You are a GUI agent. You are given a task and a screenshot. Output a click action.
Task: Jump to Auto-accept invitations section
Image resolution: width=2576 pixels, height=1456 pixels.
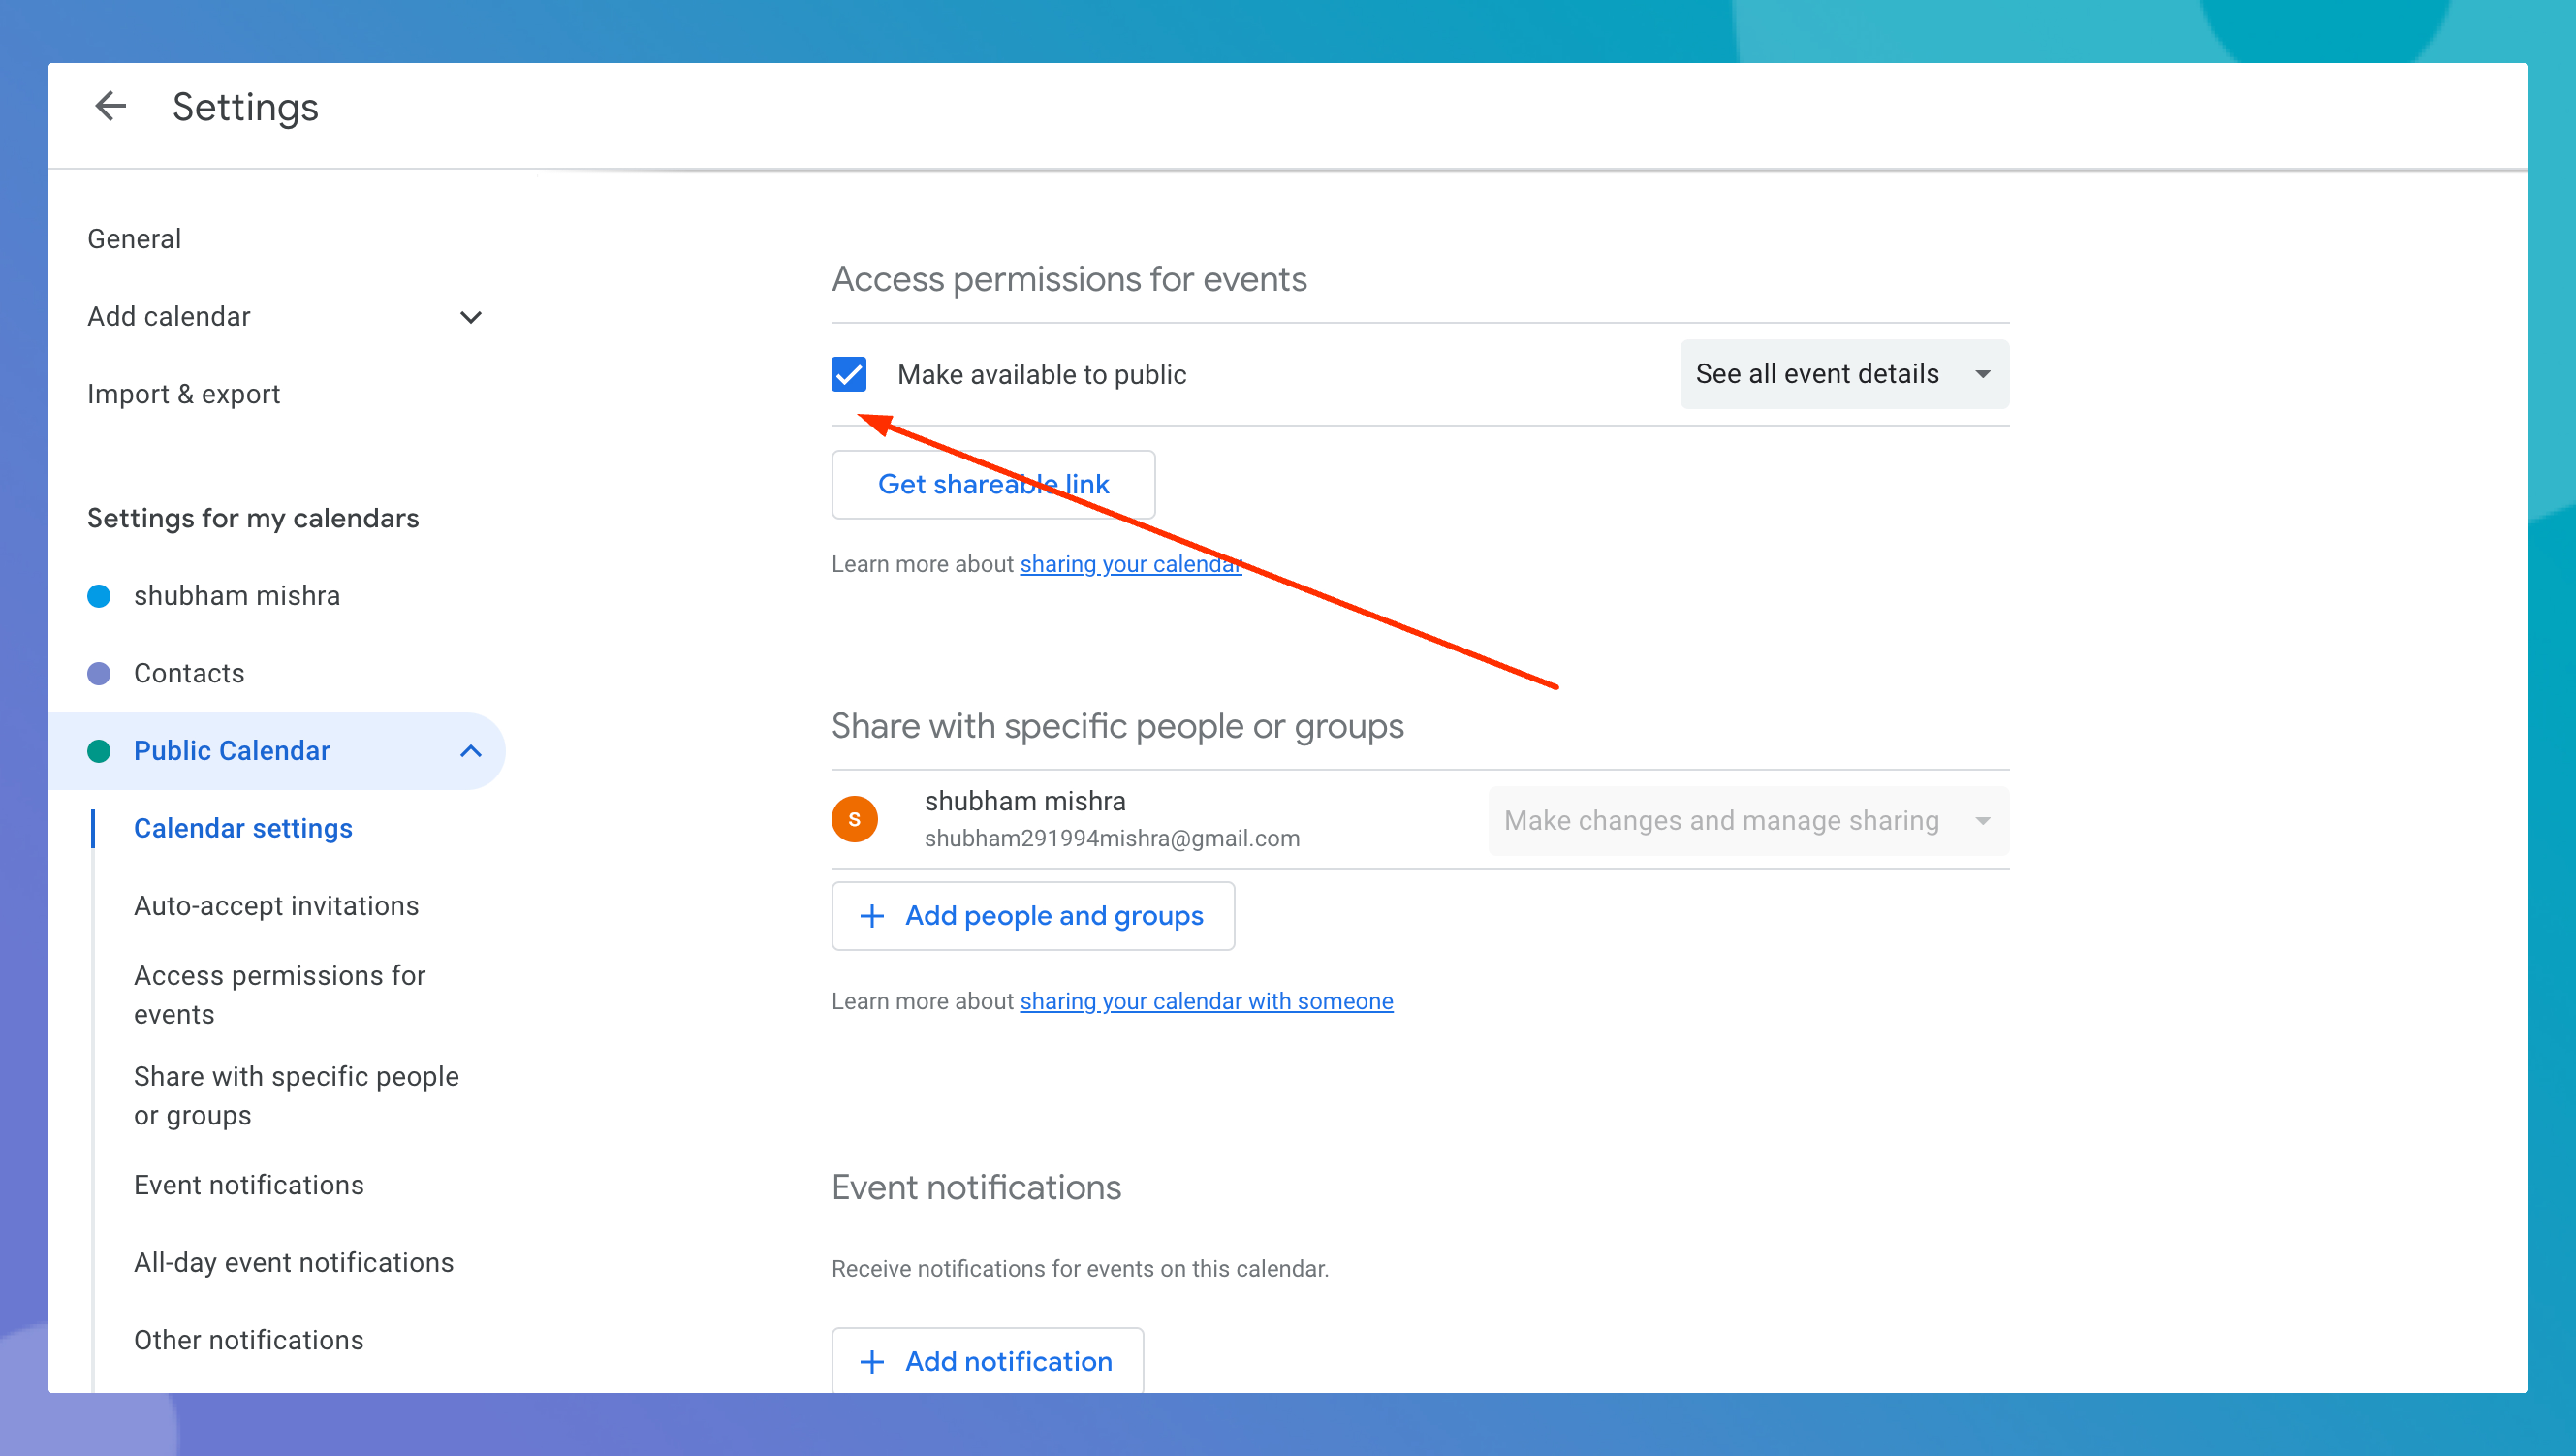276,906
